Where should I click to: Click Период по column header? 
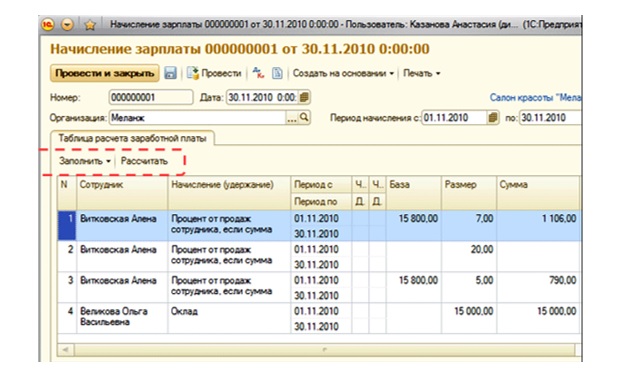321,202
